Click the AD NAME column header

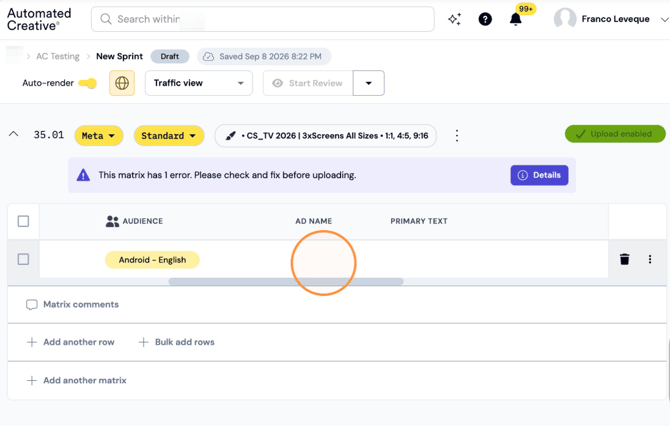coord(314,221)
